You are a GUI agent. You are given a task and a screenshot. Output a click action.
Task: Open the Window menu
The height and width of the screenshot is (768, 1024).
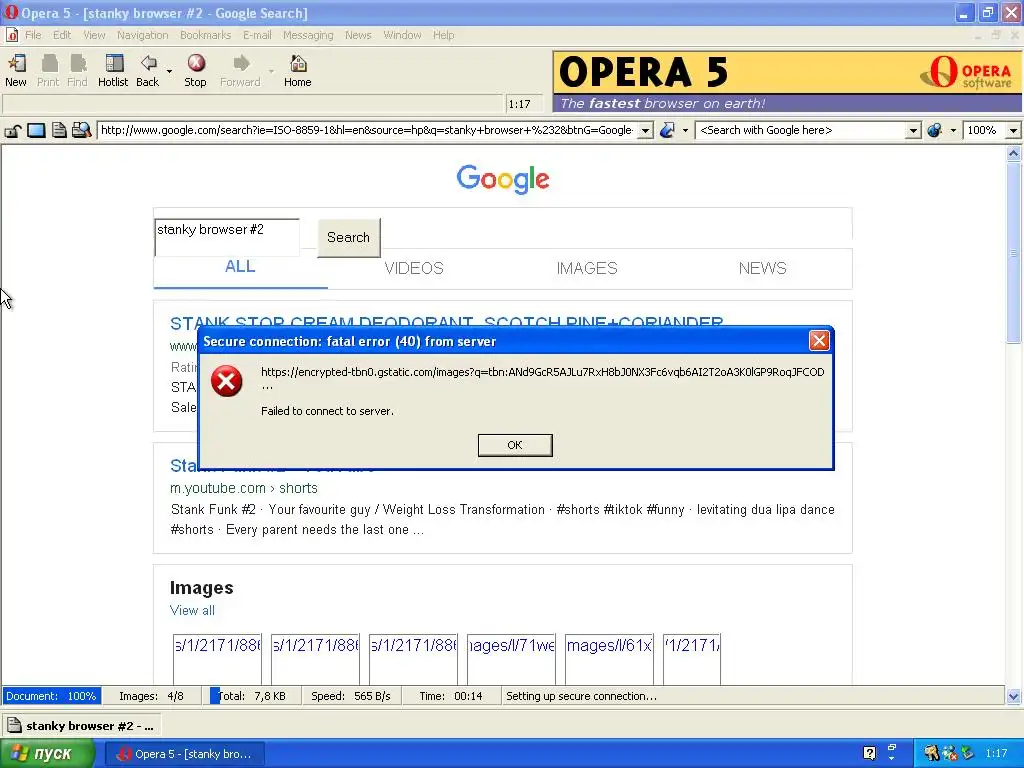(x=402, y=35)
